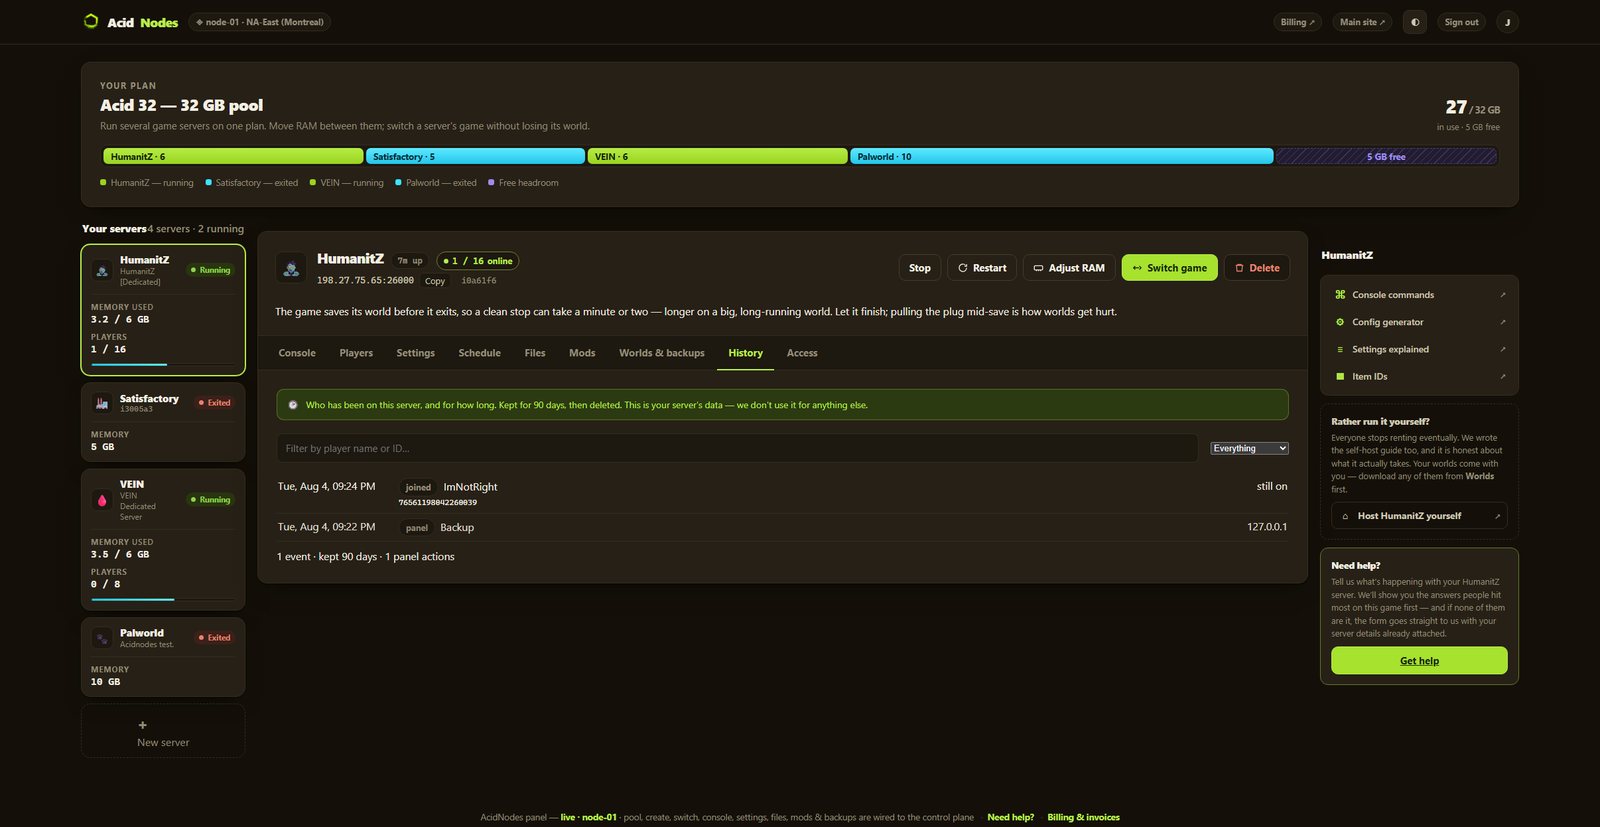
Task: Open the node-01 NA-East (Montreal) node selector
Action: [260, 22]
